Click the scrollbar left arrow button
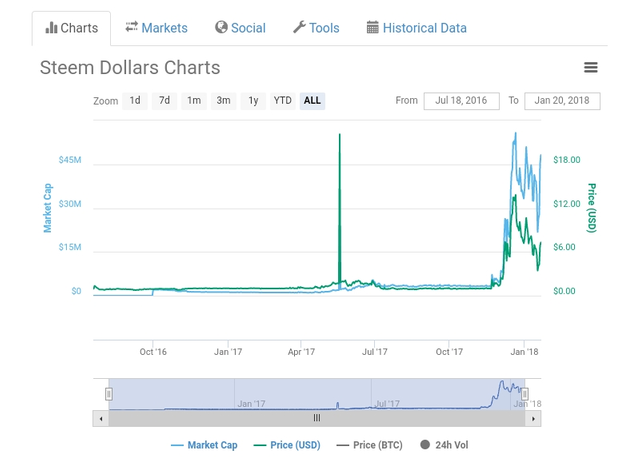The height and width of the screenshot is (457, 640). tap(101, 419)
